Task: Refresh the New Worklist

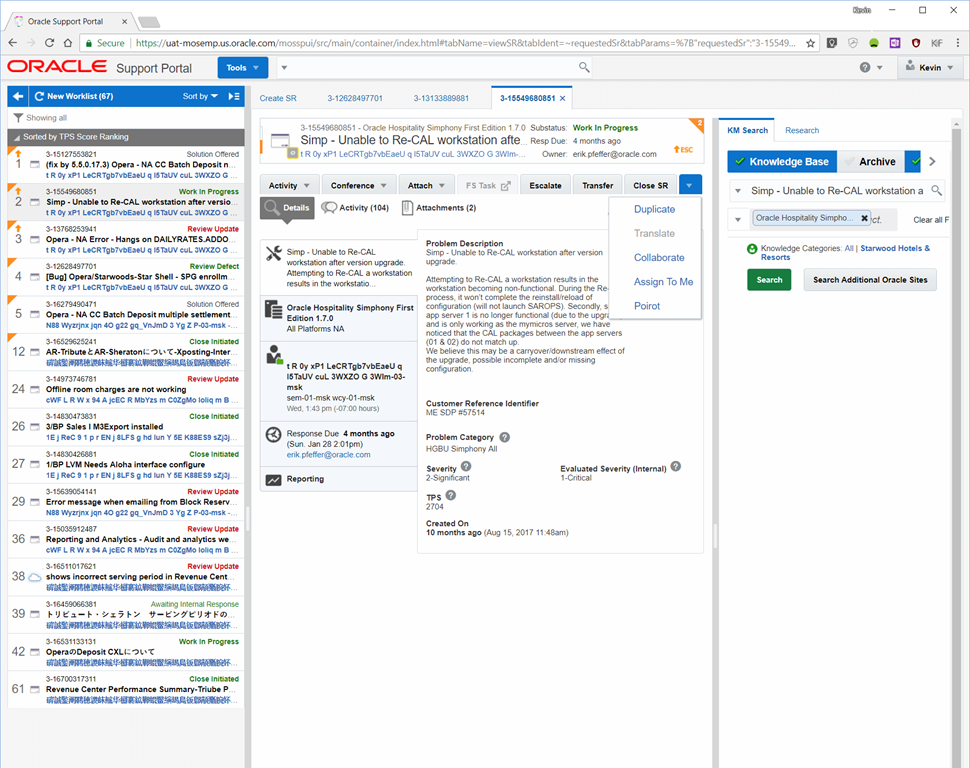Action: click(x=39, y=96)
